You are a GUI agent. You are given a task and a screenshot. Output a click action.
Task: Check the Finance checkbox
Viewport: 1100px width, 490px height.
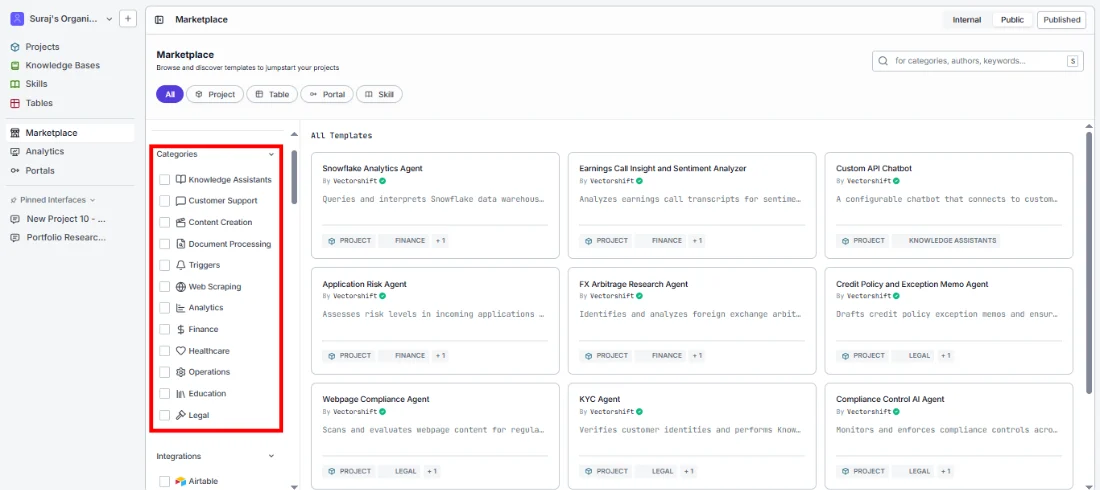pos(164,329)
